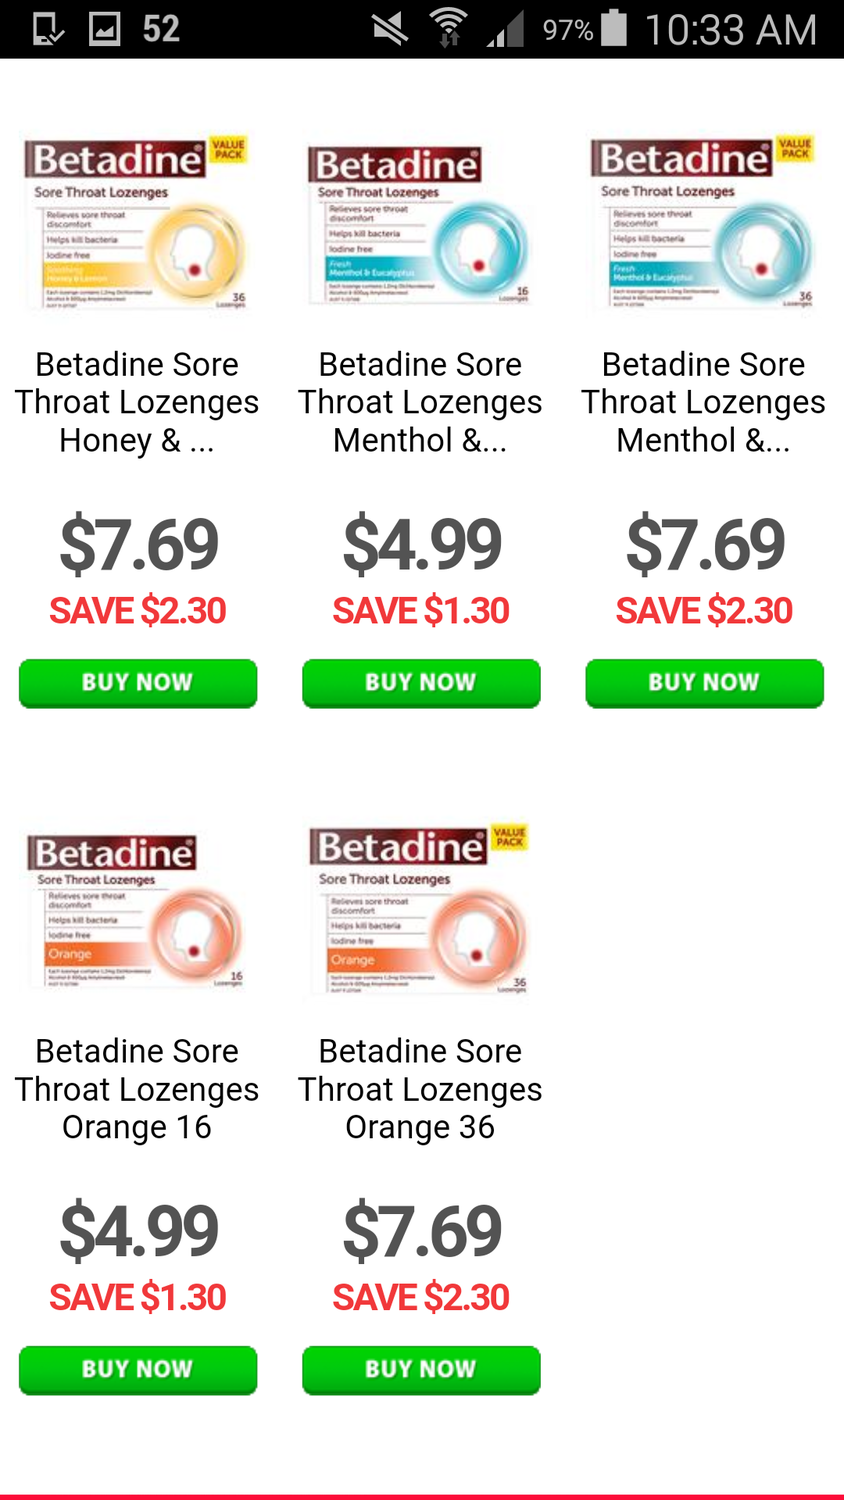Open Betadine Sore Throat Lozenges Orange 16 title
This screenshot has height=1500, width=844.
point(138,1089)
